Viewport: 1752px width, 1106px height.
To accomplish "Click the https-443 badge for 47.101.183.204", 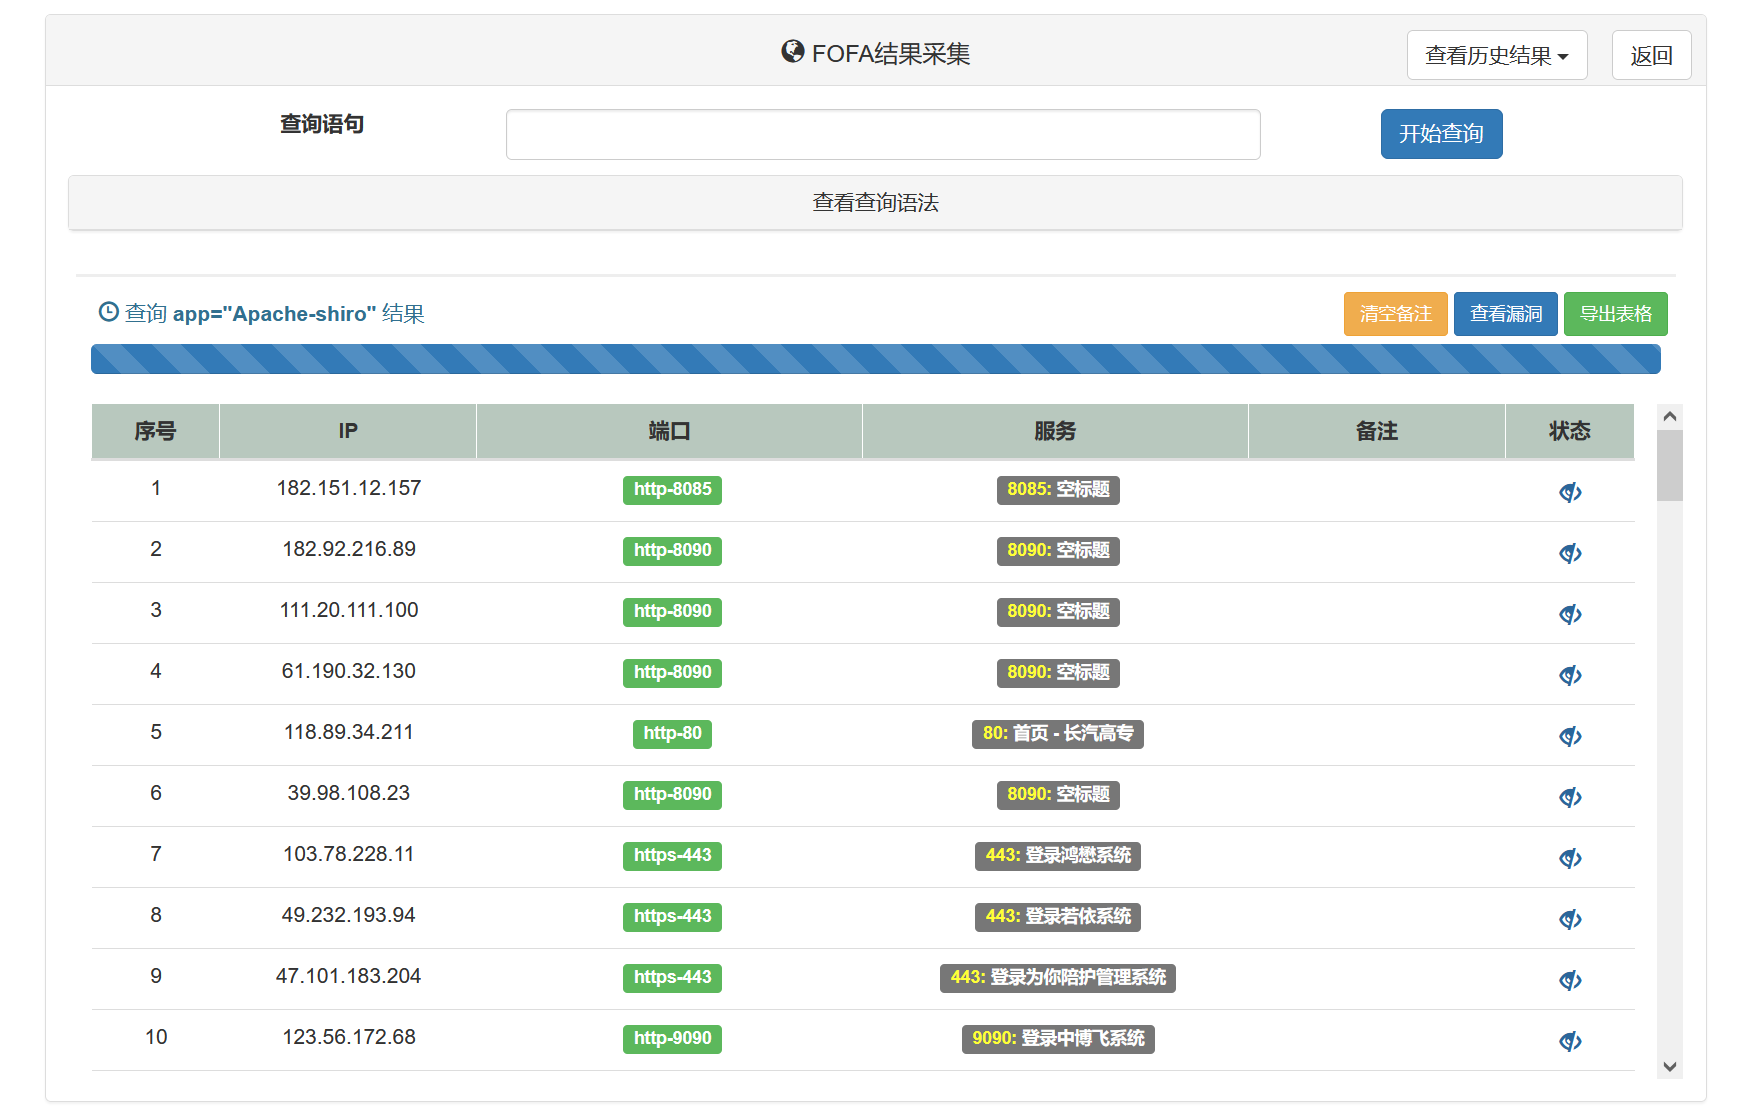I will 672,978.
